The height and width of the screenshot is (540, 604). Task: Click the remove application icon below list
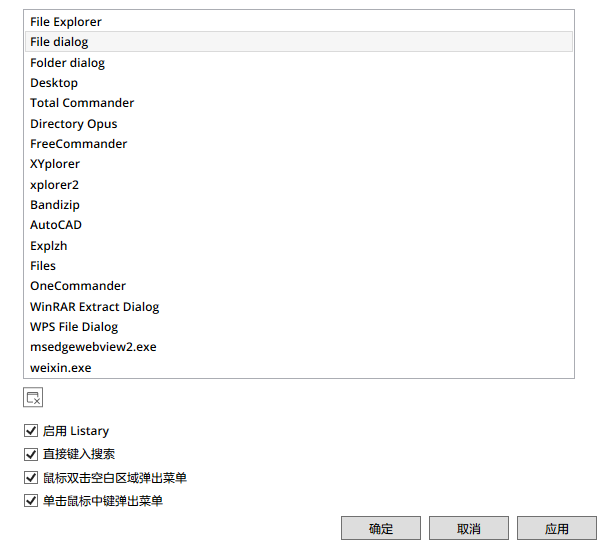(x=33, y=398)
